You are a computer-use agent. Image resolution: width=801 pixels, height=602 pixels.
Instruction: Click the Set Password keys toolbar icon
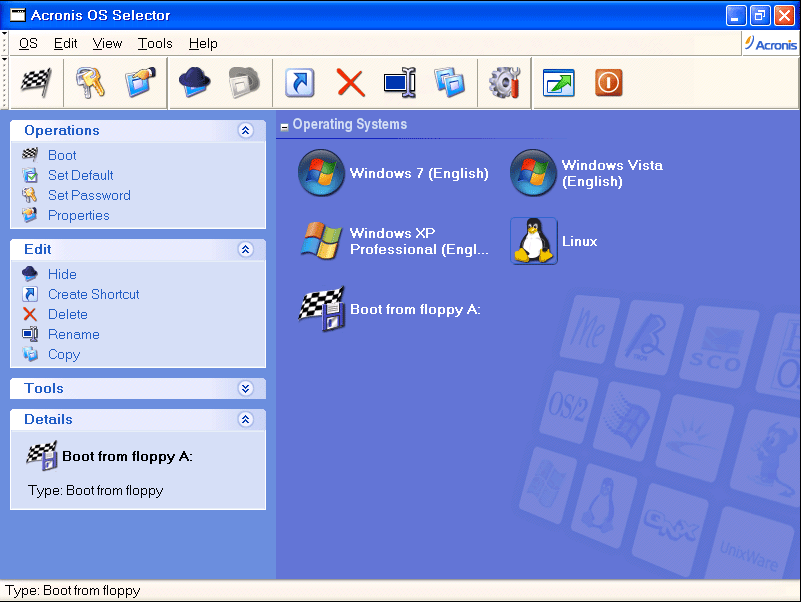click(x=90, y=82)
